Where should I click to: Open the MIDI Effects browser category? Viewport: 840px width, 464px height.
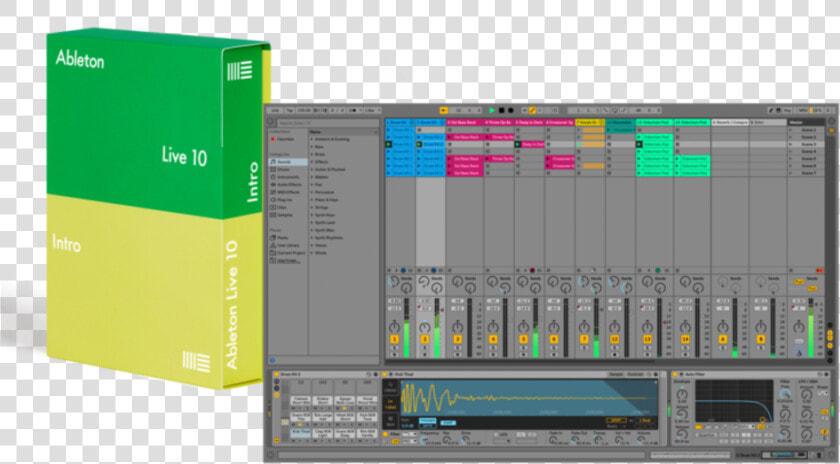coord(287,192)
